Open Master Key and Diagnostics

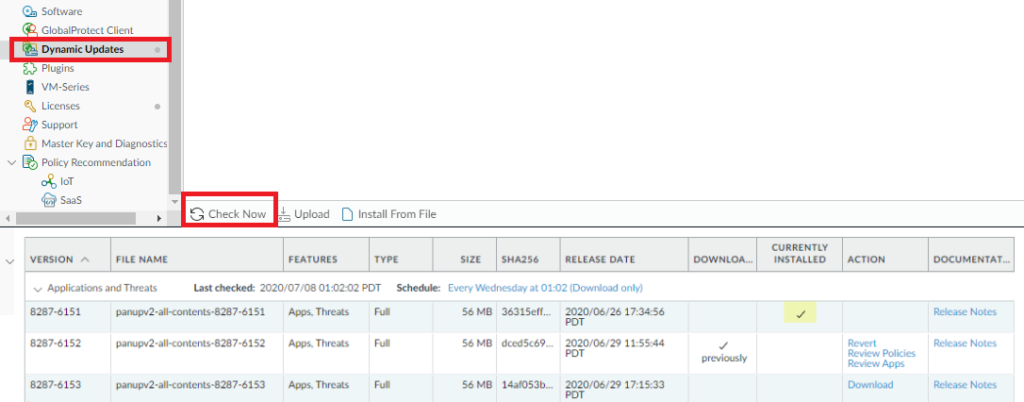(104, 144)
